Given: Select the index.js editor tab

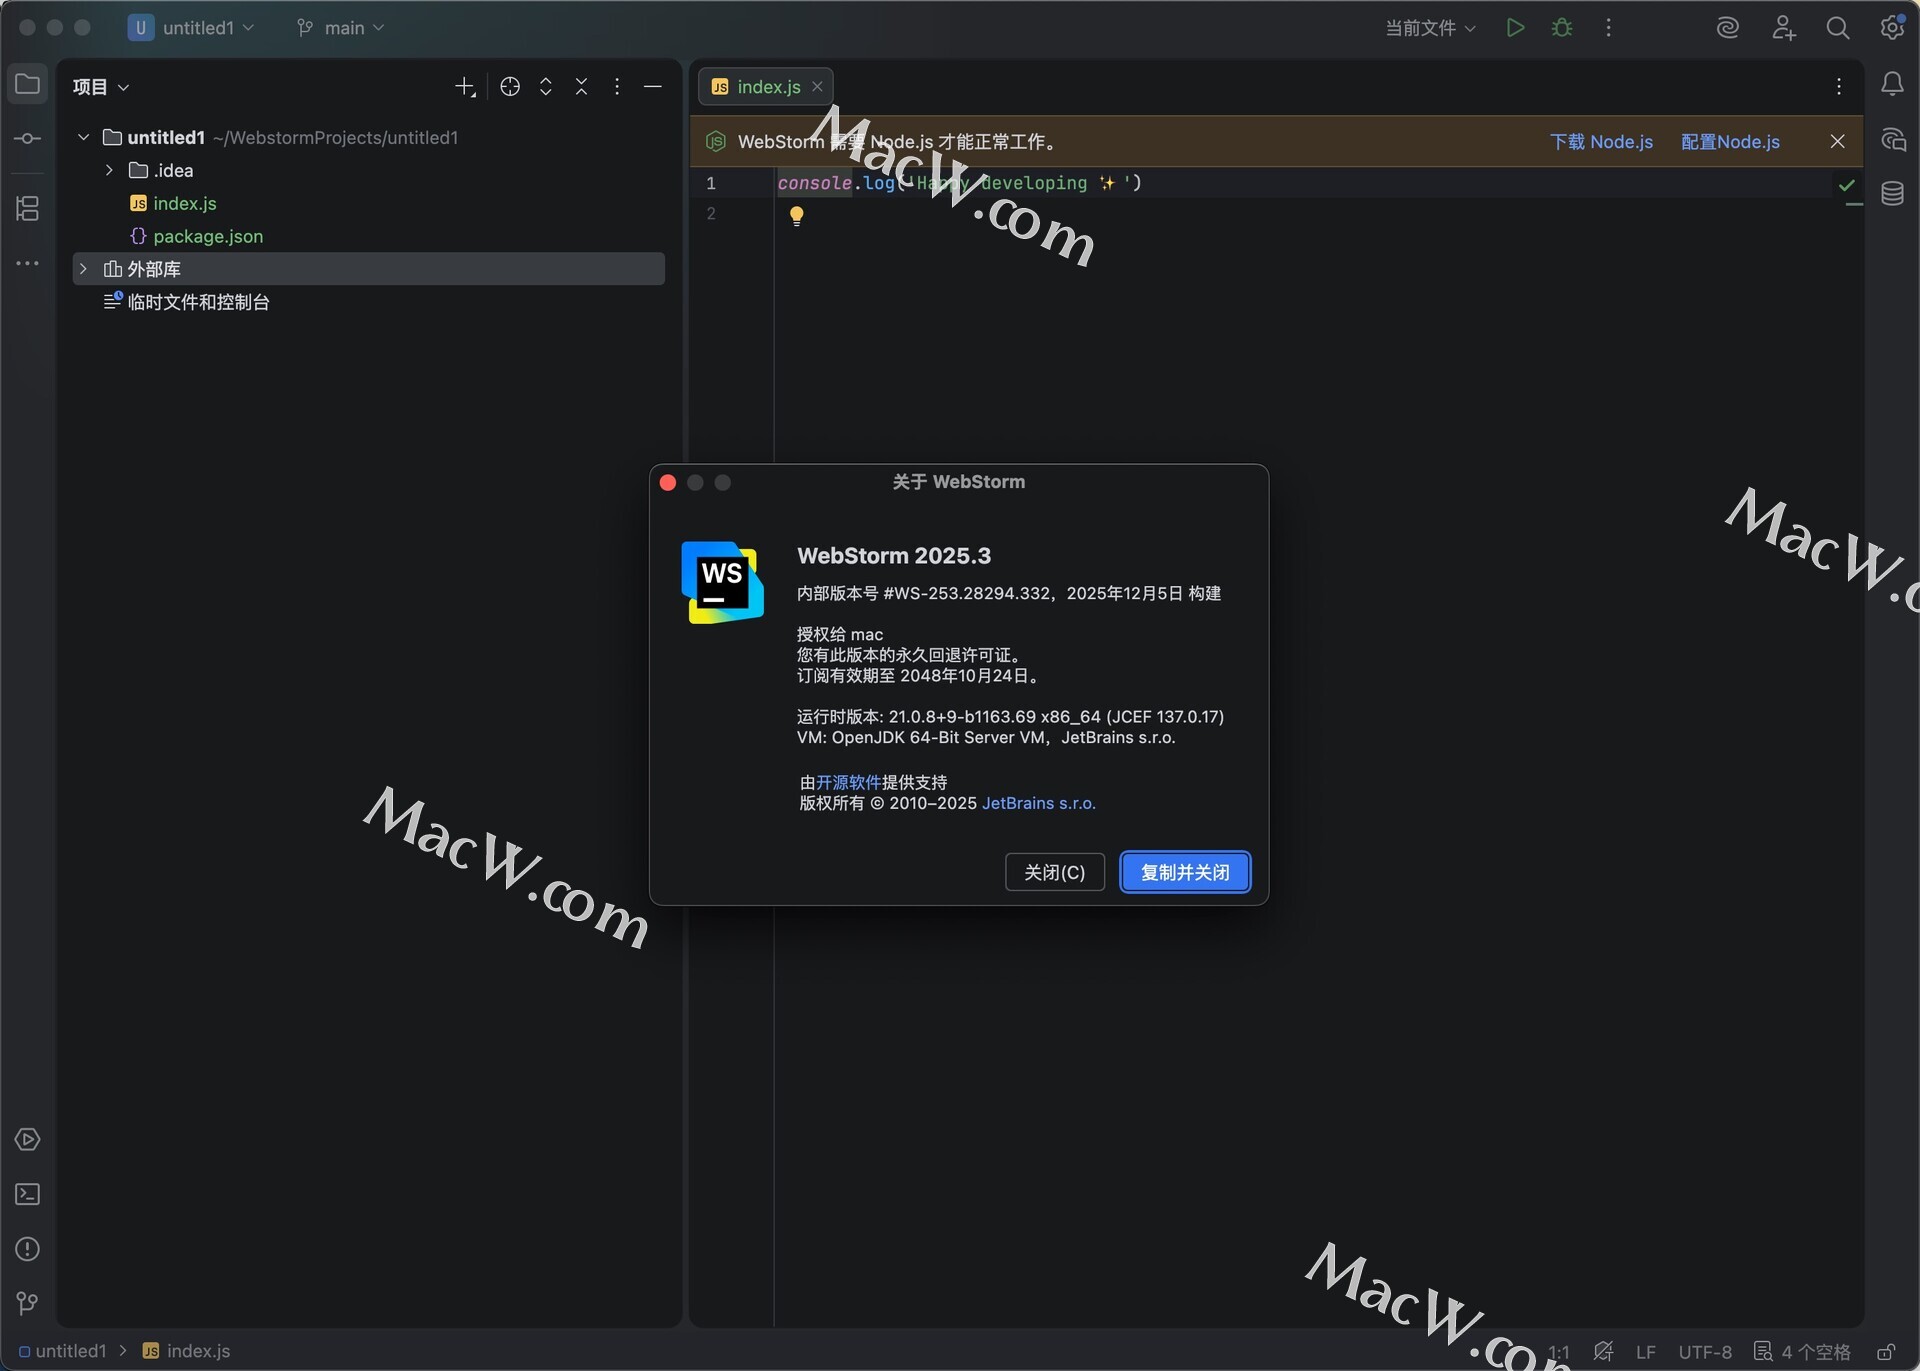Looking at the screenshot, I should tap(767, 87).
